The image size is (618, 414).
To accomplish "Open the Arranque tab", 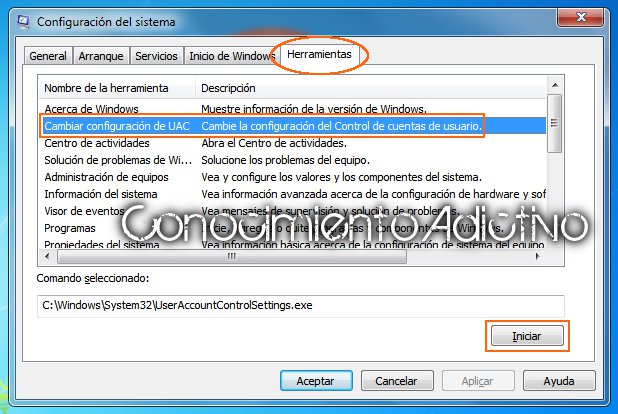I will click(101, 56).
